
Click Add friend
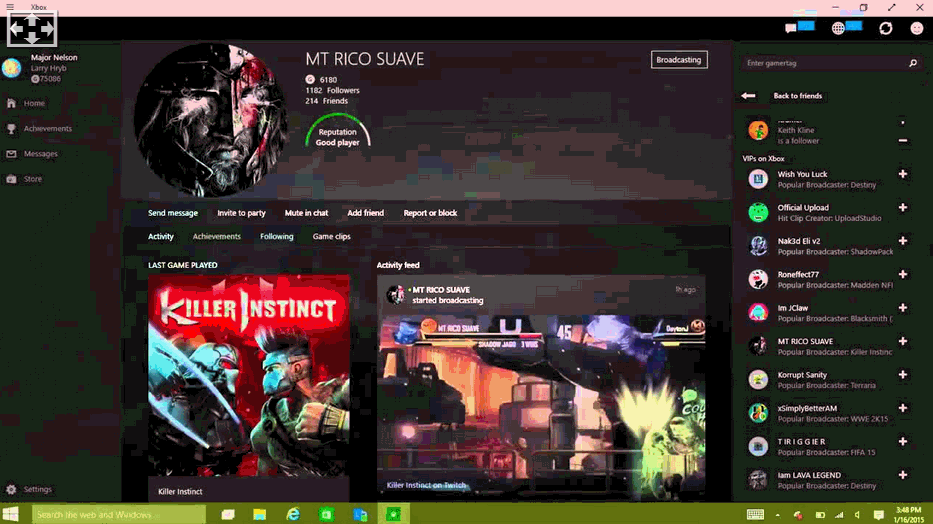(x=365, y=213)
